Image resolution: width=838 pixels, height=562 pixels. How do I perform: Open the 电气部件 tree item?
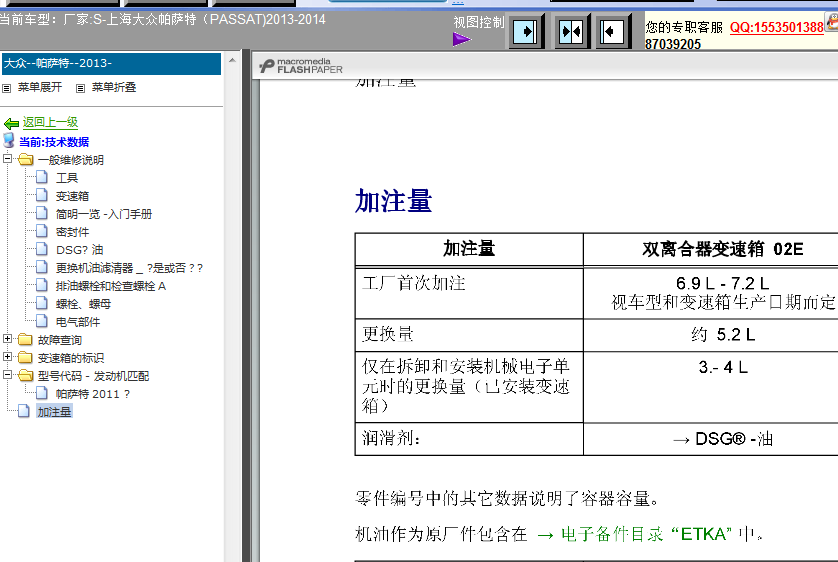(77, 322)
